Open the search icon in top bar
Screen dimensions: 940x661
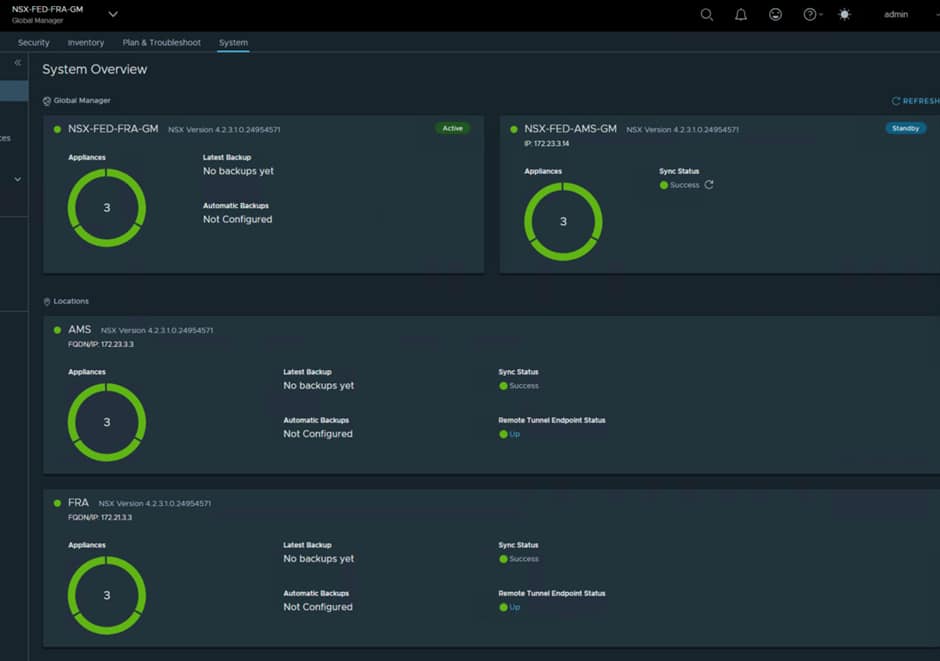tap(706, 15)
